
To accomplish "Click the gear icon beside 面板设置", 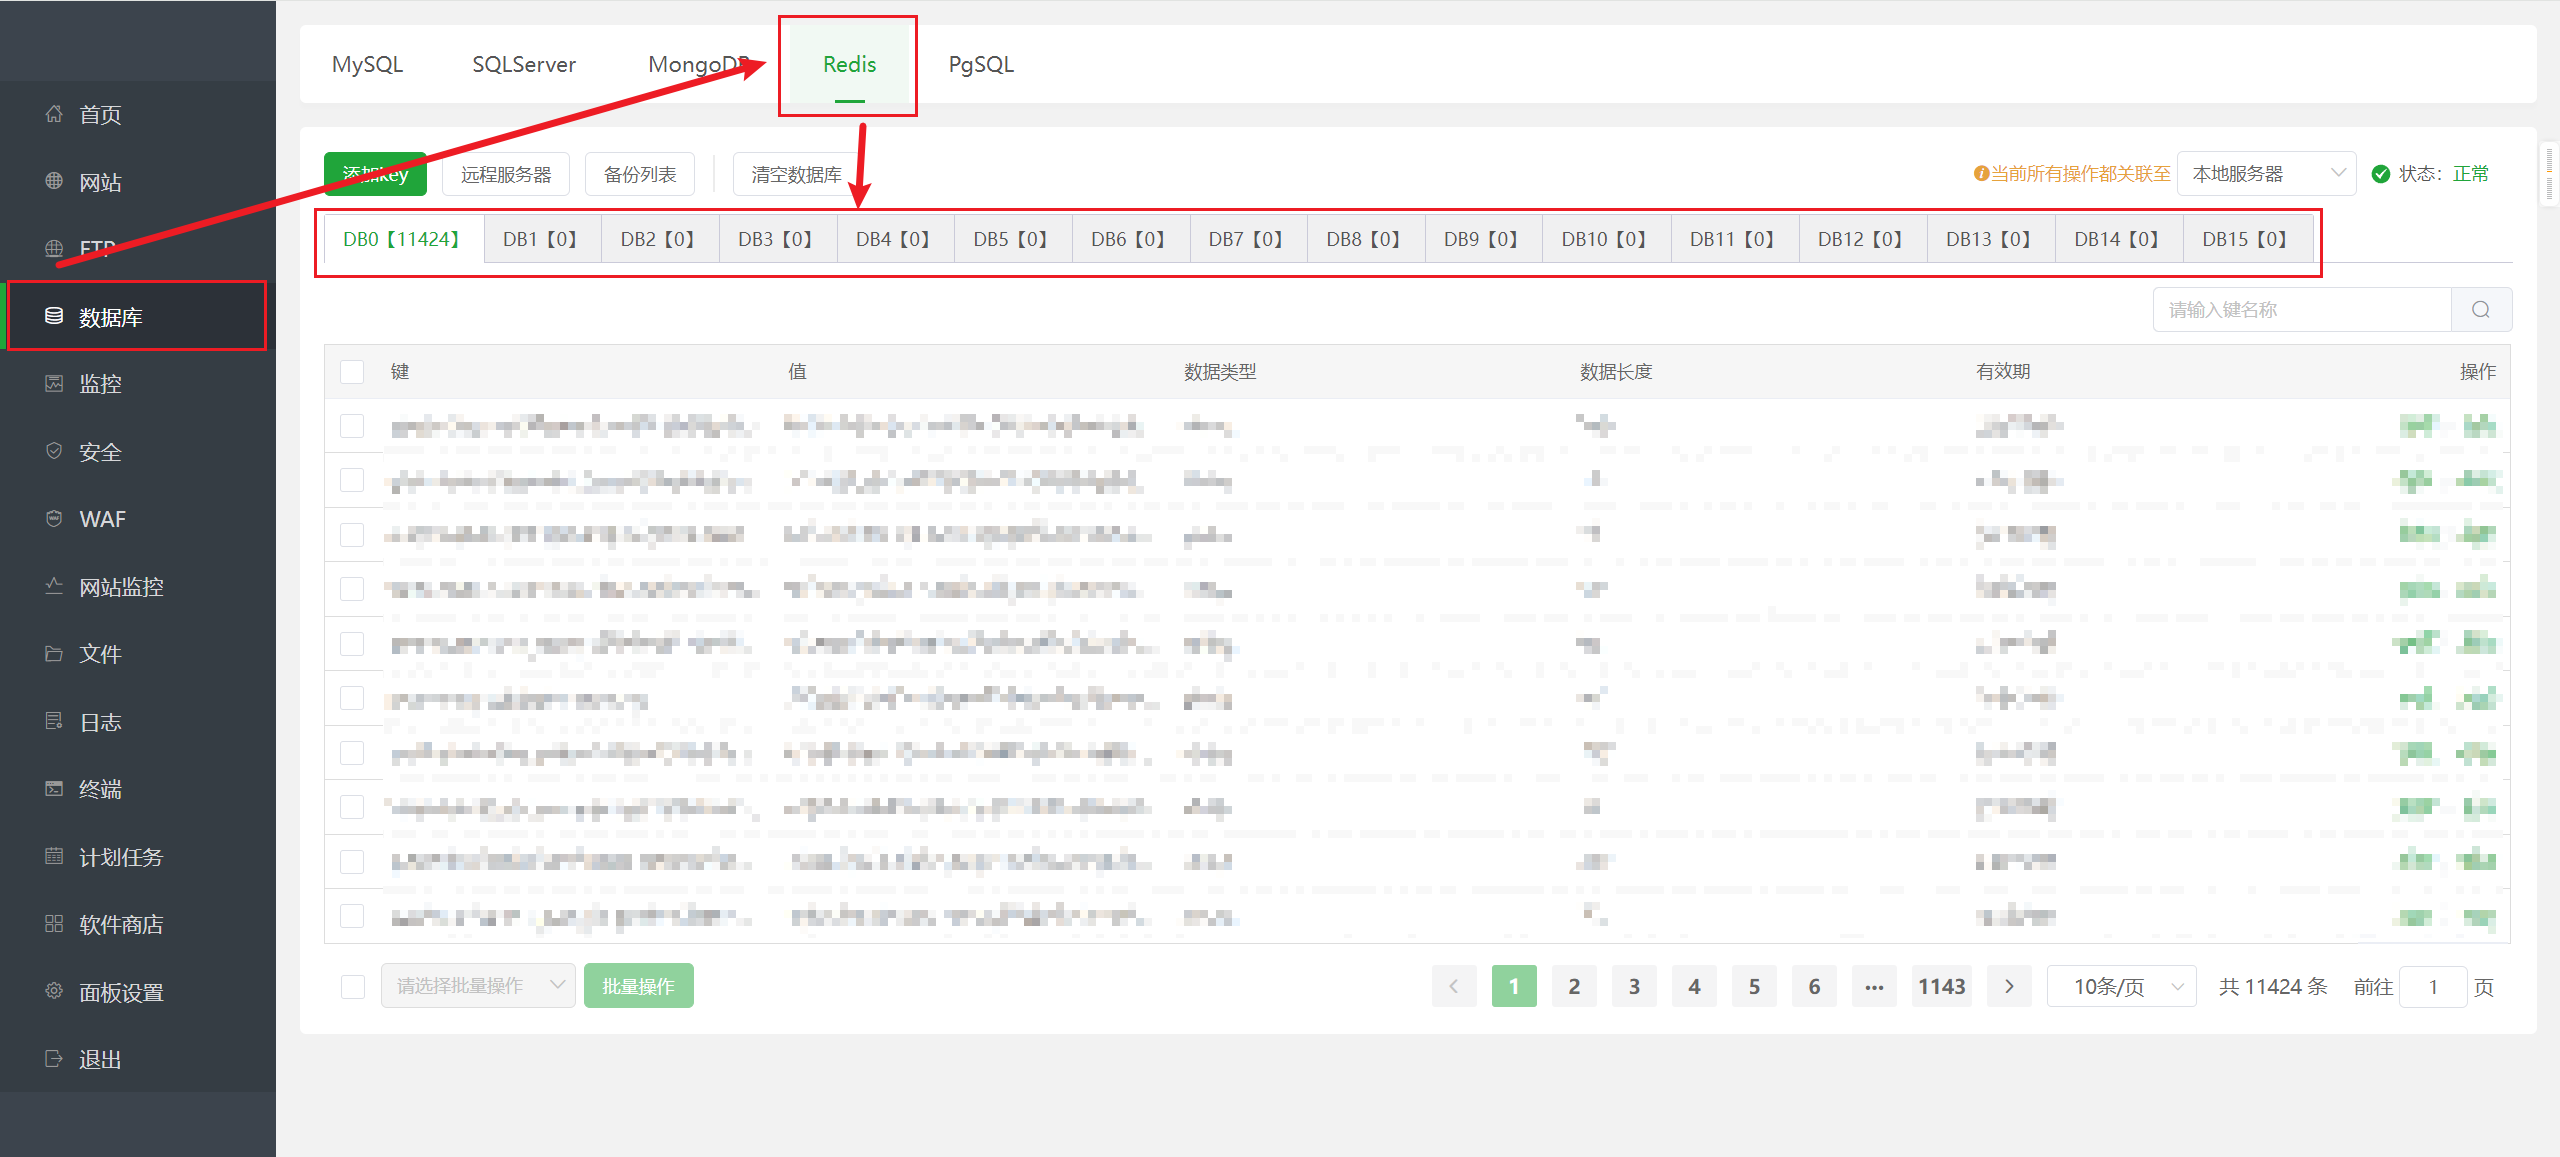I will 54,991.
